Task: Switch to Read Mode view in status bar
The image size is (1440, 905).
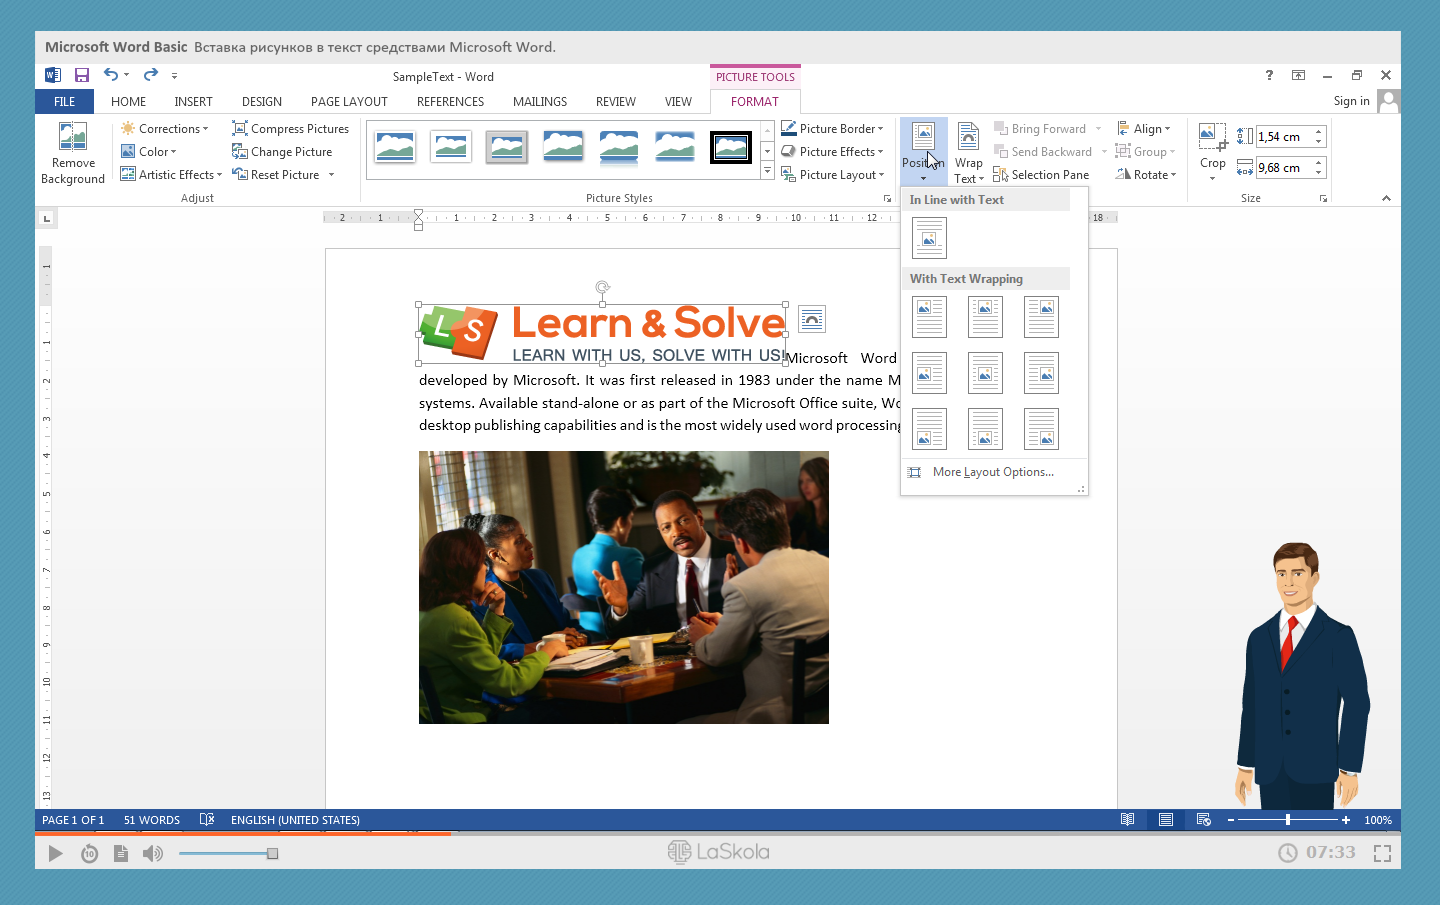Action: point(1127,820)
